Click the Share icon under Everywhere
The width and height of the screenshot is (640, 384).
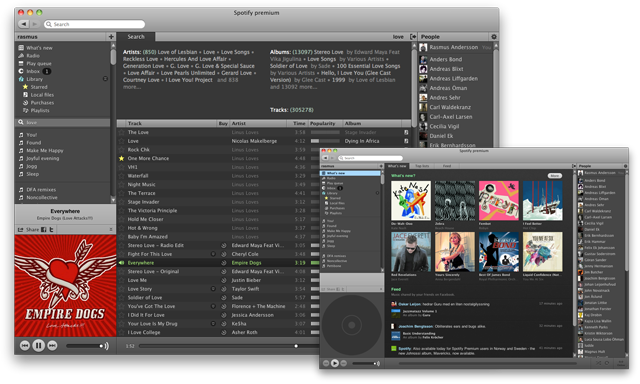tap(20, 230)
